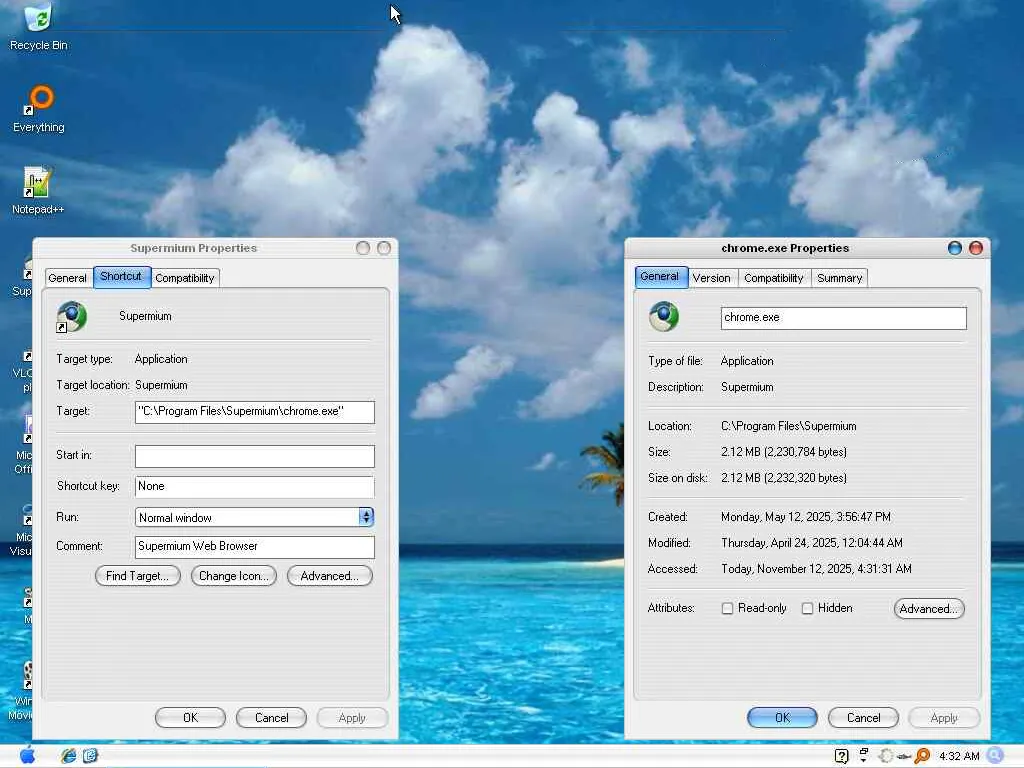Viewport: 1024px width, 768px height.
Task: Cancel the Supermium Properties dialog
Action: point(272,718)
